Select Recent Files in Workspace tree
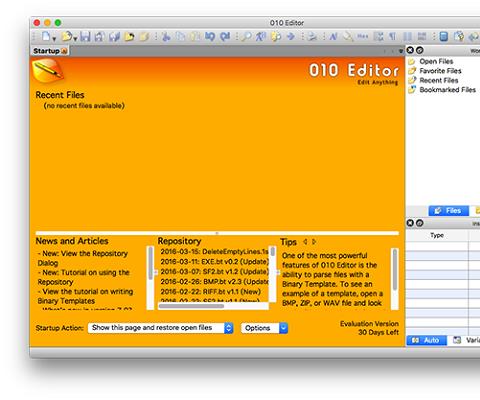The width and height of the screenshot is (480, 400). tap(438, 80)
